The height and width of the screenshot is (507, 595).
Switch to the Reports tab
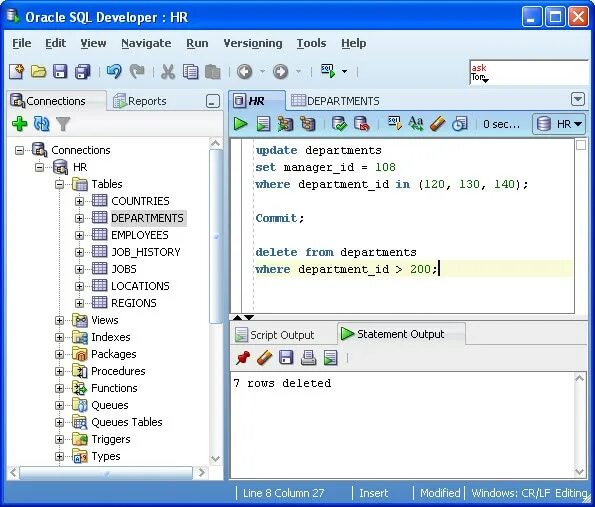[x=140, y=101]
